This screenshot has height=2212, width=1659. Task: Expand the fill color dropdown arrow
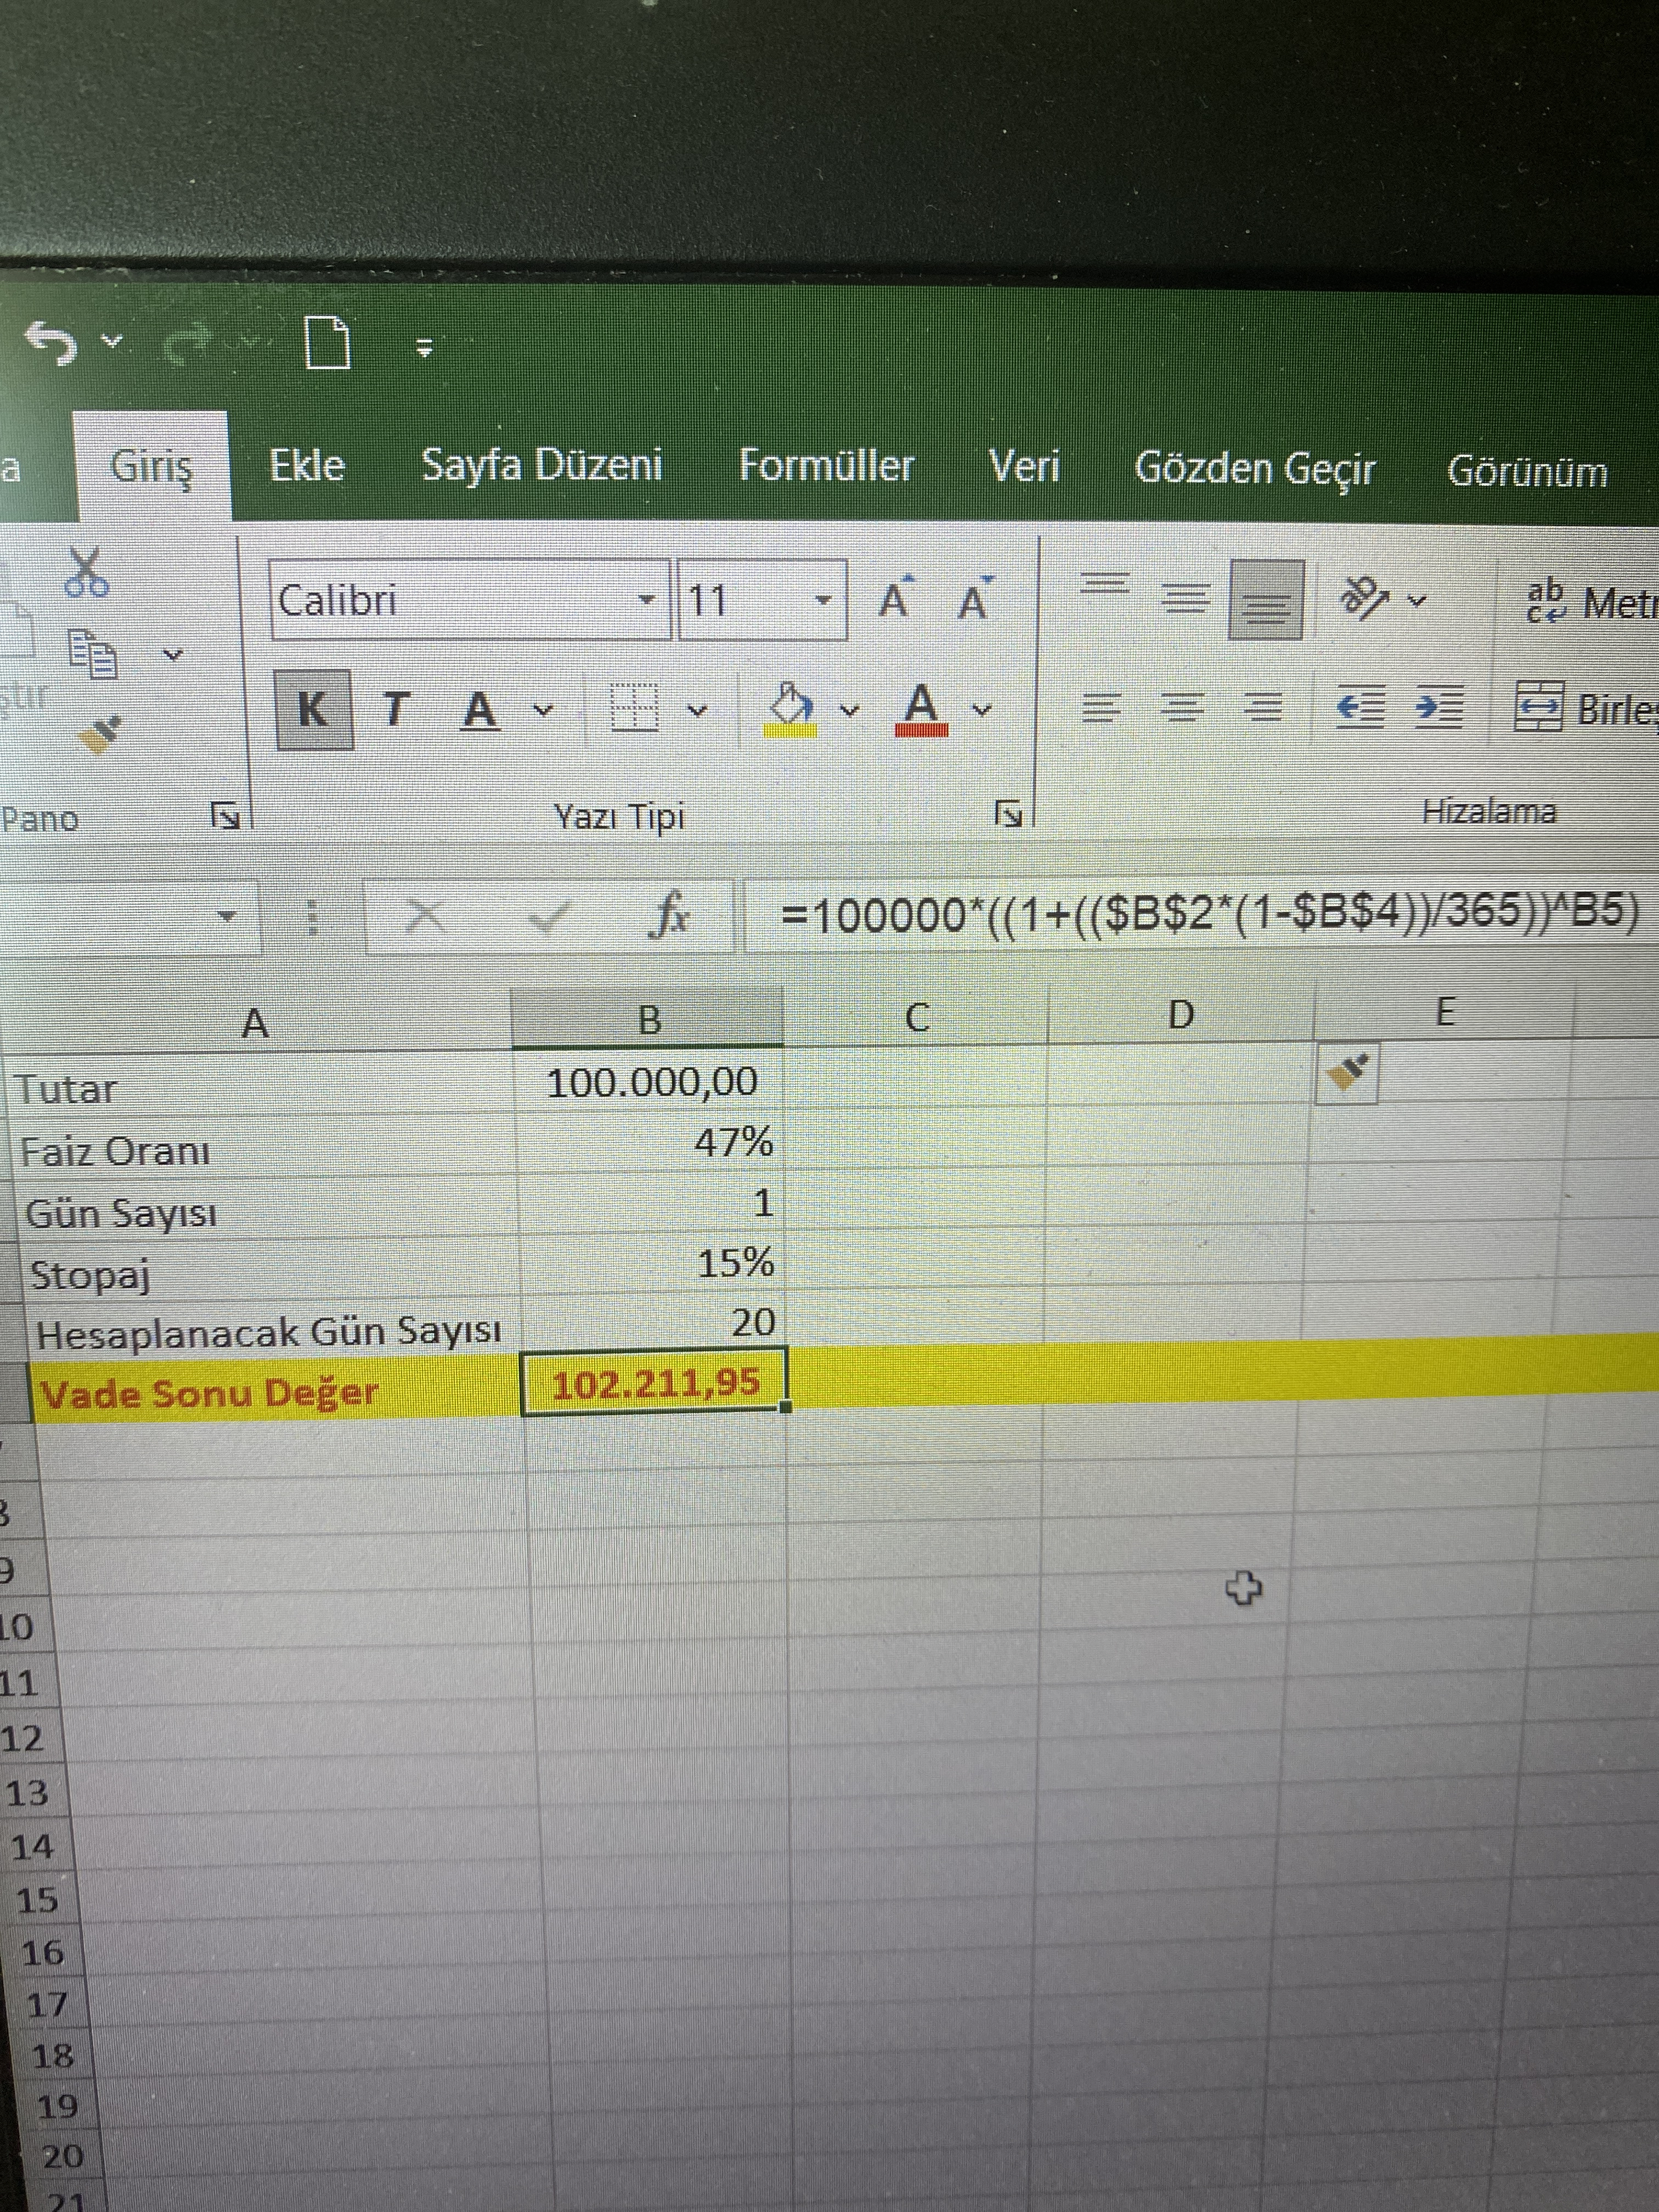click(x=850, y=711)
